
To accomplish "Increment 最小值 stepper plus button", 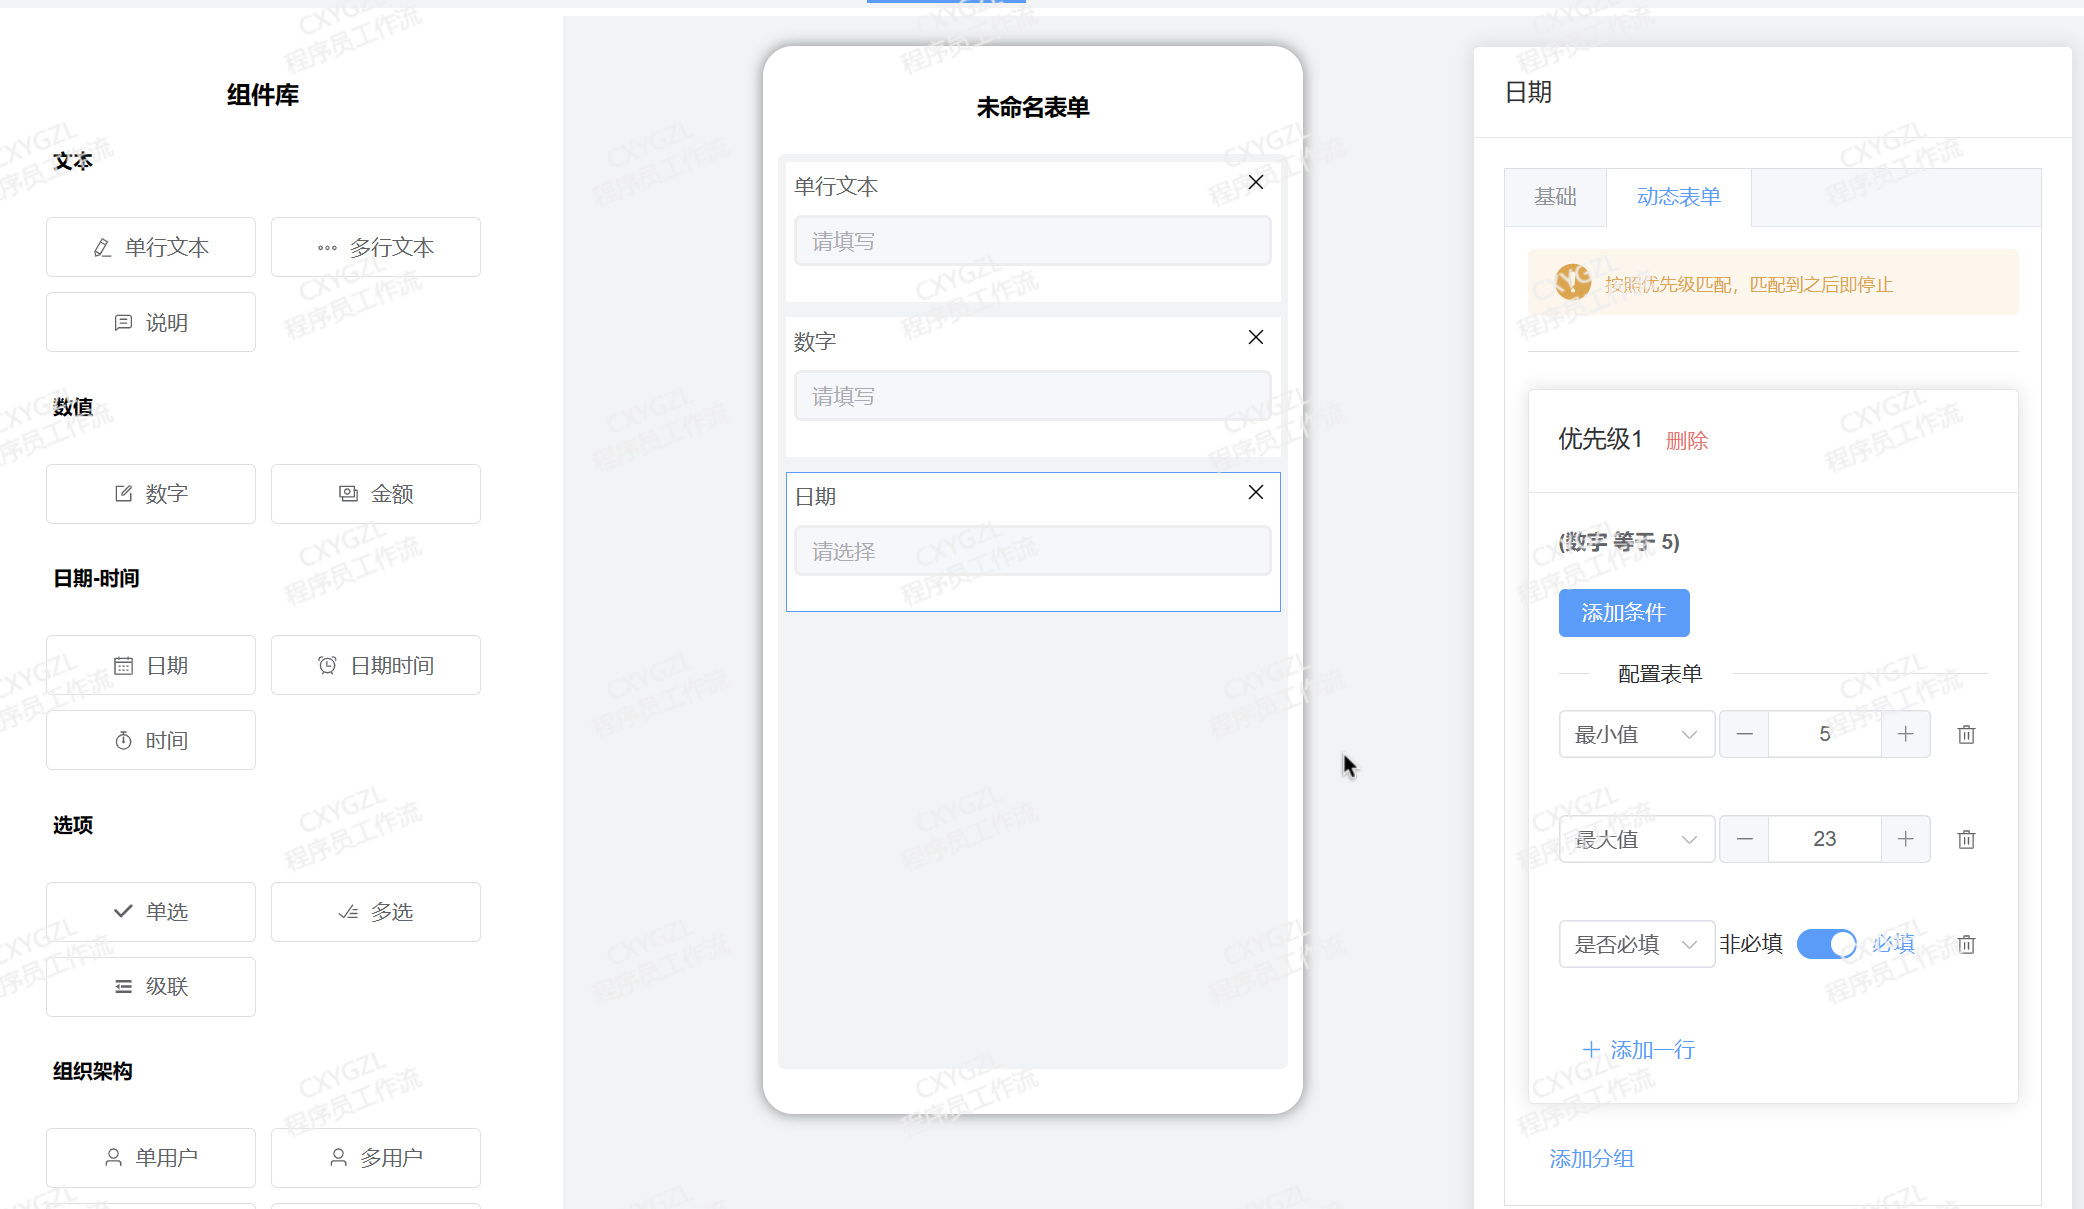I will (x=1906, y=734).
